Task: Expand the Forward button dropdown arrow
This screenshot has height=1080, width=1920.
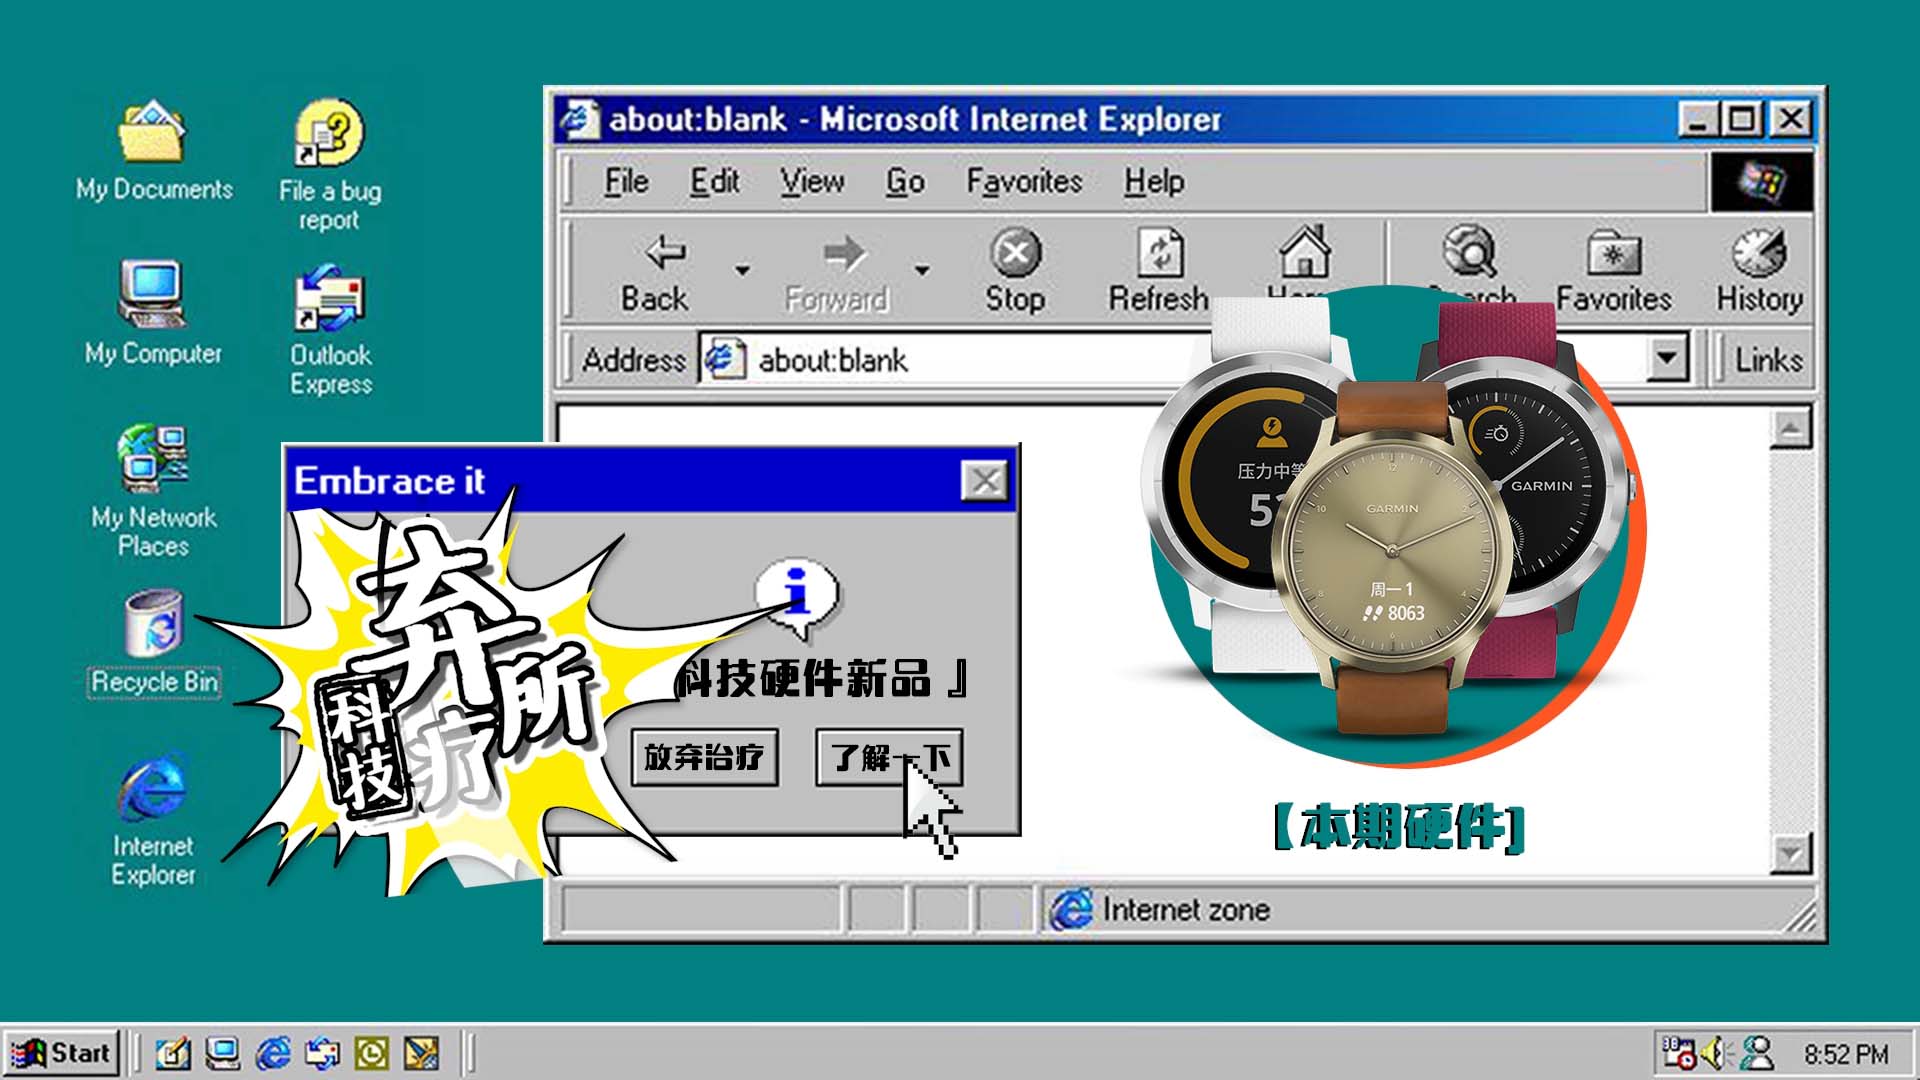Action: pyautogui.click(x=922, y=270)
